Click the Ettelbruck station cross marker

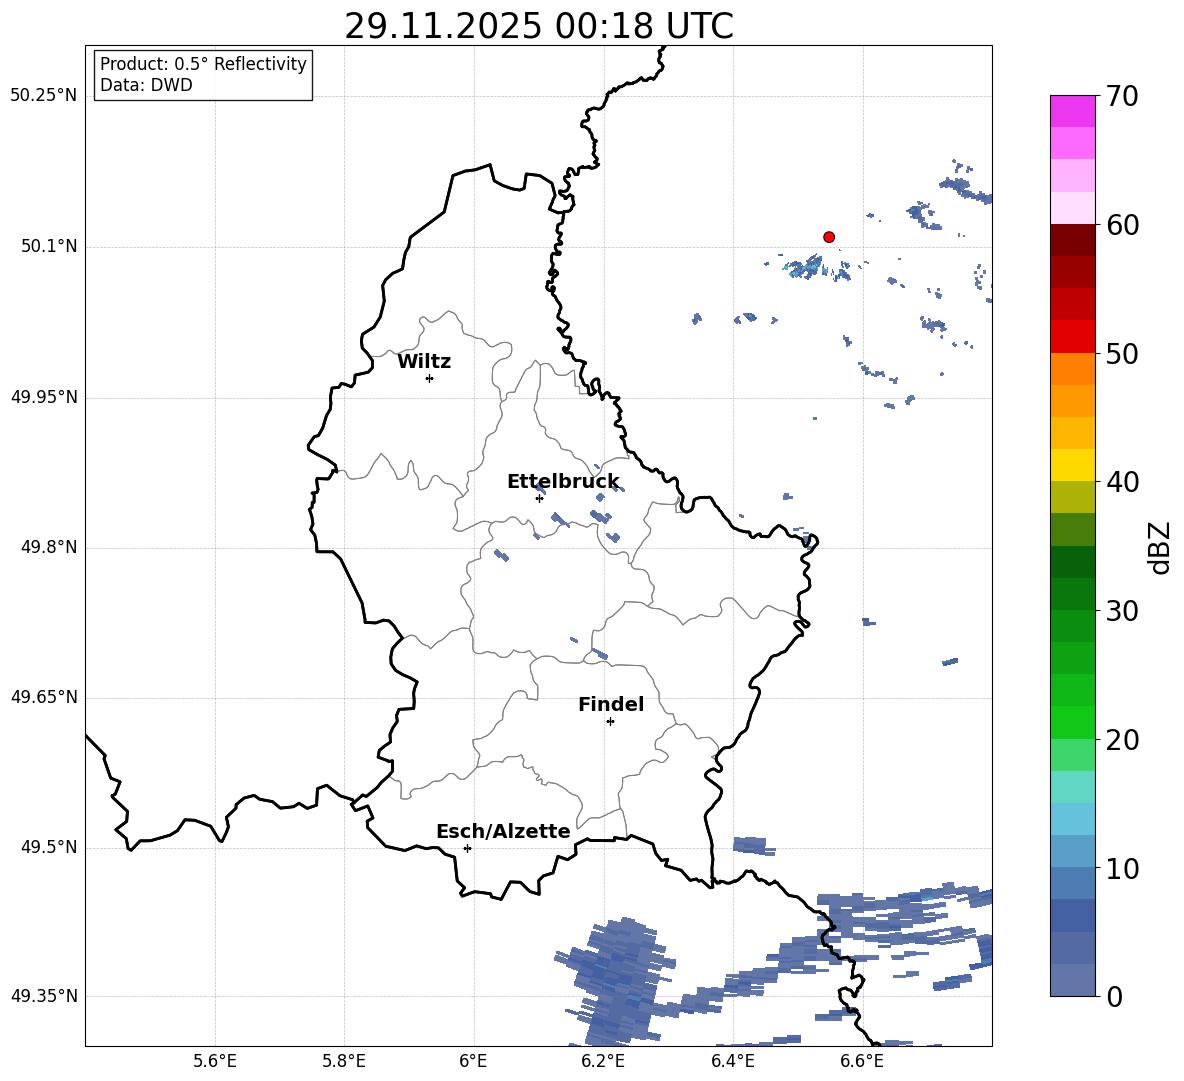[x=539, y=498]
